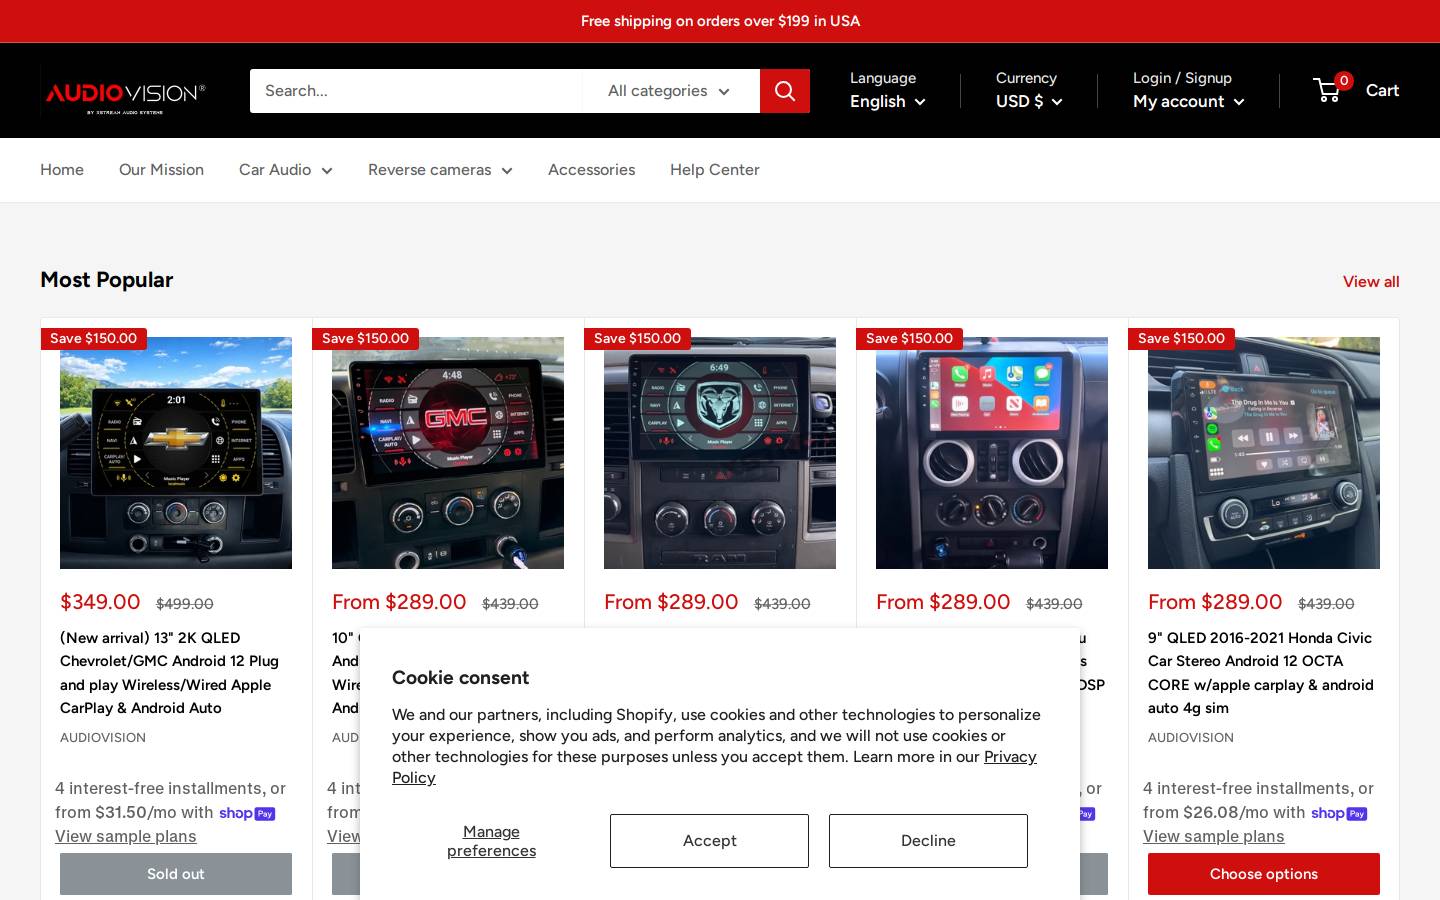View sample plans under Chevrolet product
The image size is (1440, 900).
(126, 836)
